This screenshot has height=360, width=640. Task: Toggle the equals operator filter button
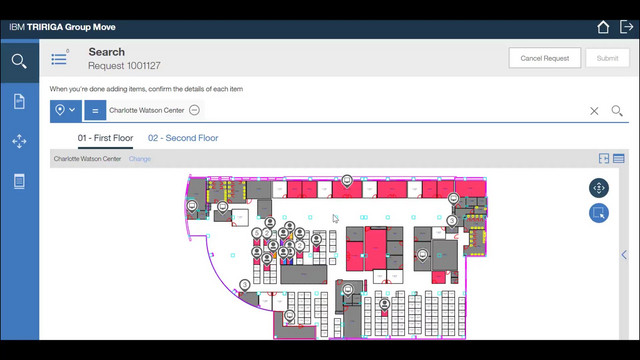tap(95, 111)
